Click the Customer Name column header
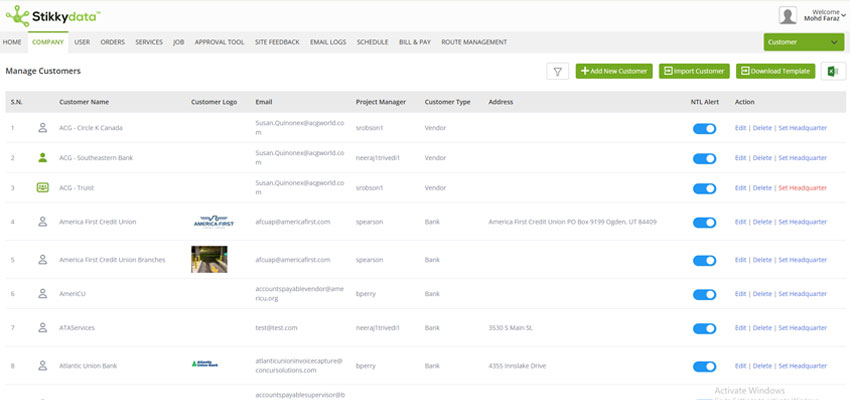The height and width of the screenshot is (400, 850). click(x=84, y=102)
